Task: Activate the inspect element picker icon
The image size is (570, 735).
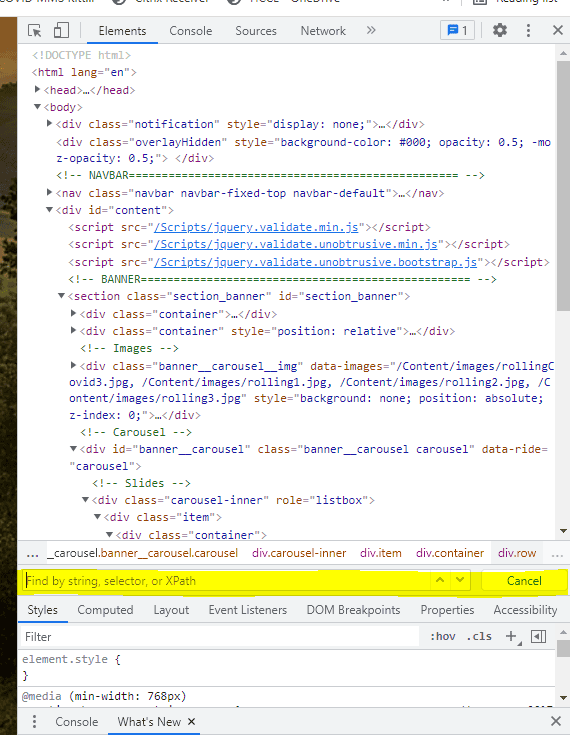Action: tap(34, 30)
